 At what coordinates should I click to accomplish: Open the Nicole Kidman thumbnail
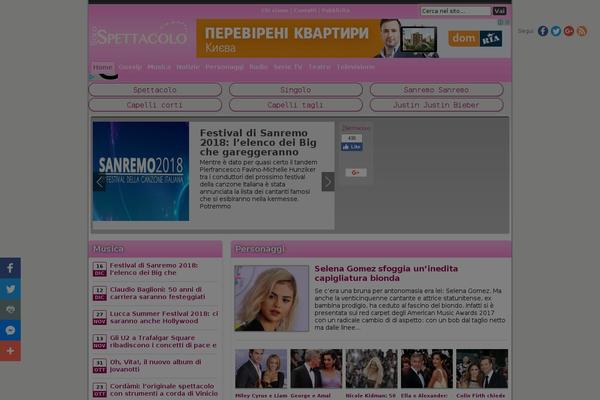pyautogui.click(x=372, y=368)
